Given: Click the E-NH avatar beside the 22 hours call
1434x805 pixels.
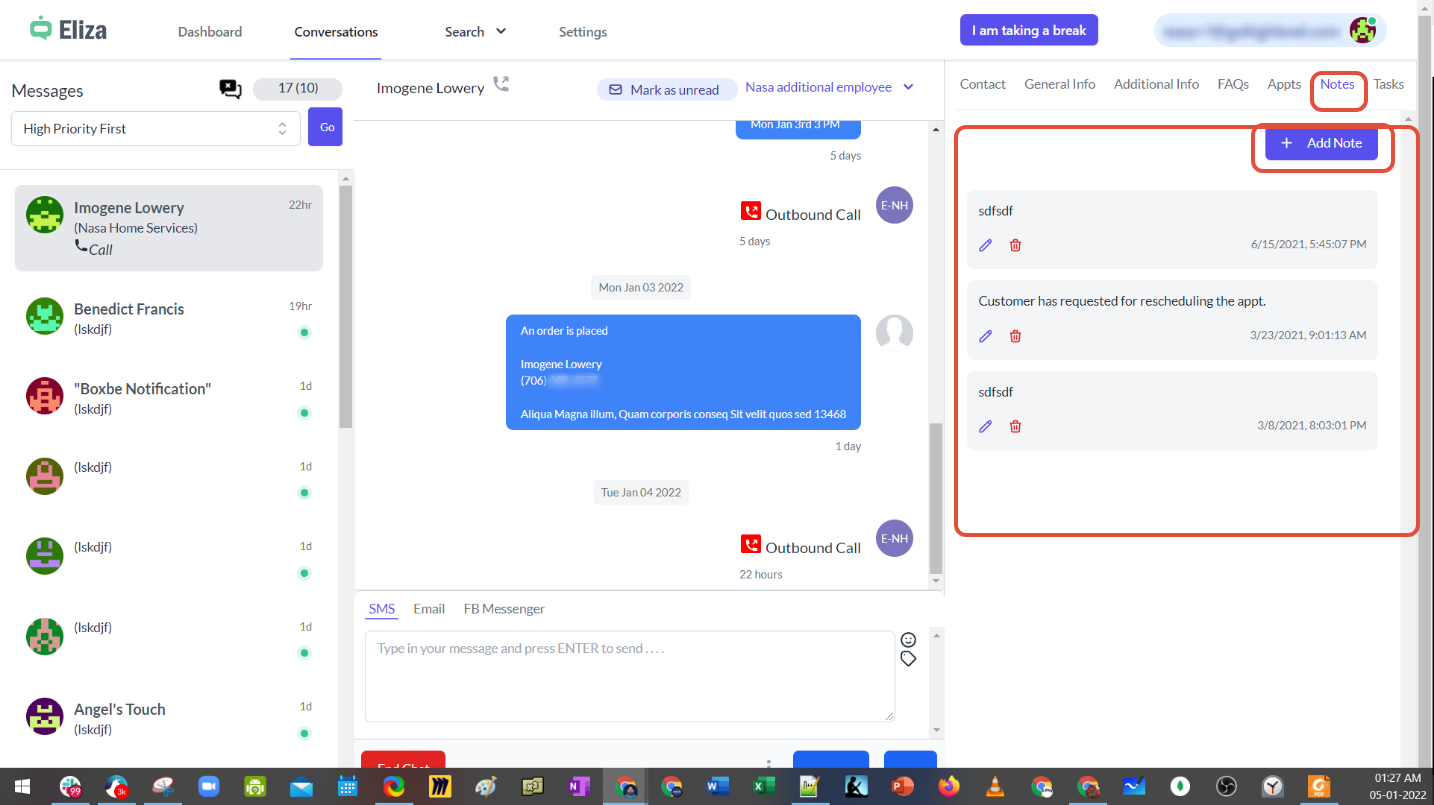Looking at the screenshot, I should [x=894, y=538].
